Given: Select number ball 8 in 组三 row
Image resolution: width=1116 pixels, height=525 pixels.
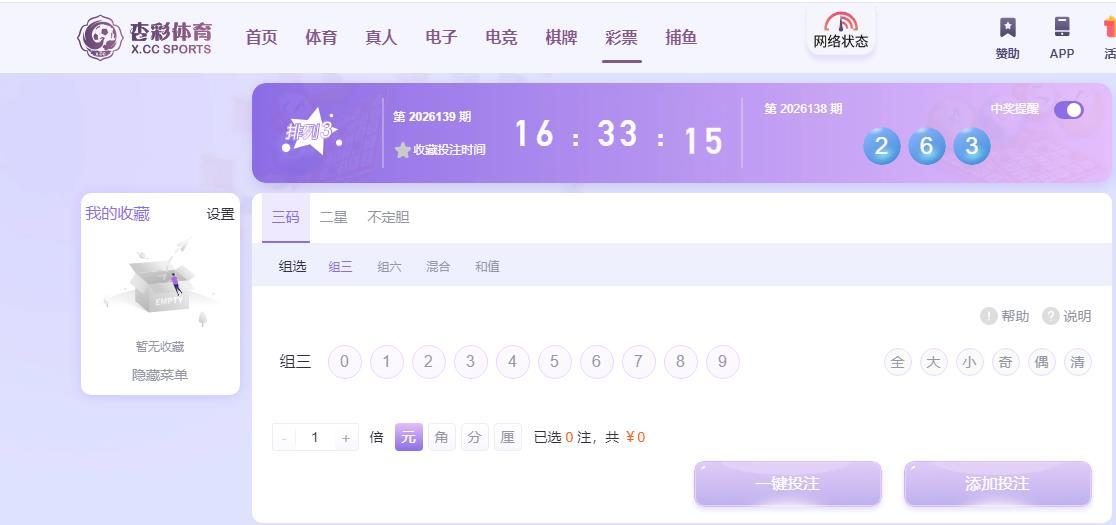Looking at the screenshot, I should [680, 362].
